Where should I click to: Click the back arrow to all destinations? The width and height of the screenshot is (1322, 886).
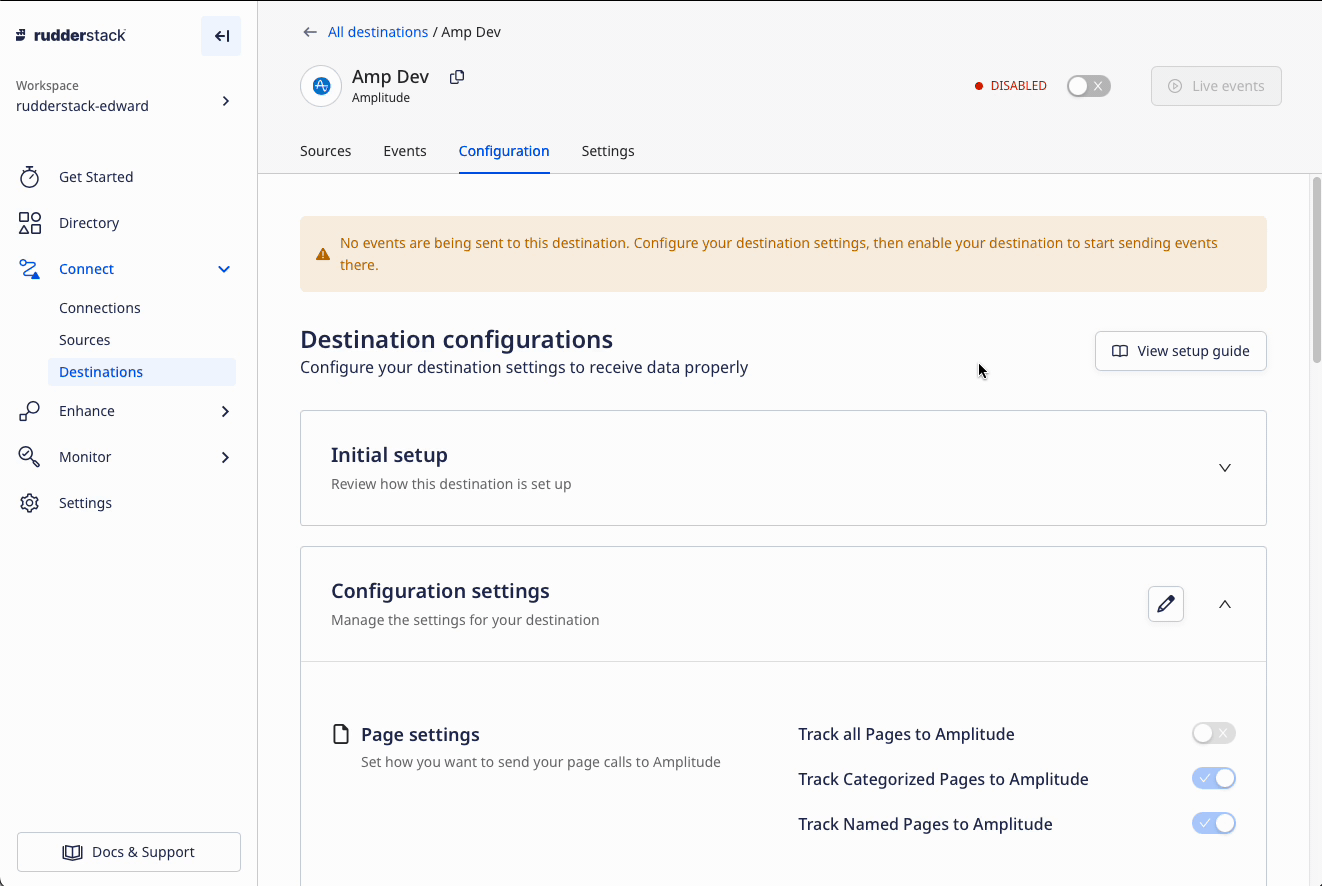coord(310,32)
